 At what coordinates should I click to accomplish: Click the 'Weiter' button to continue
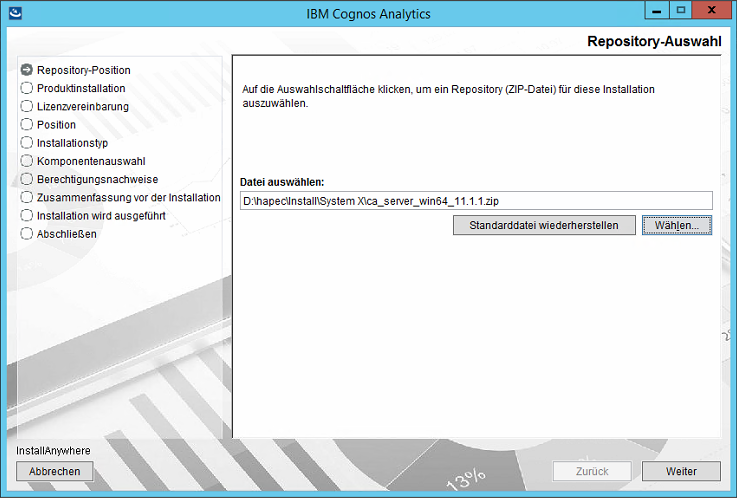682,471
